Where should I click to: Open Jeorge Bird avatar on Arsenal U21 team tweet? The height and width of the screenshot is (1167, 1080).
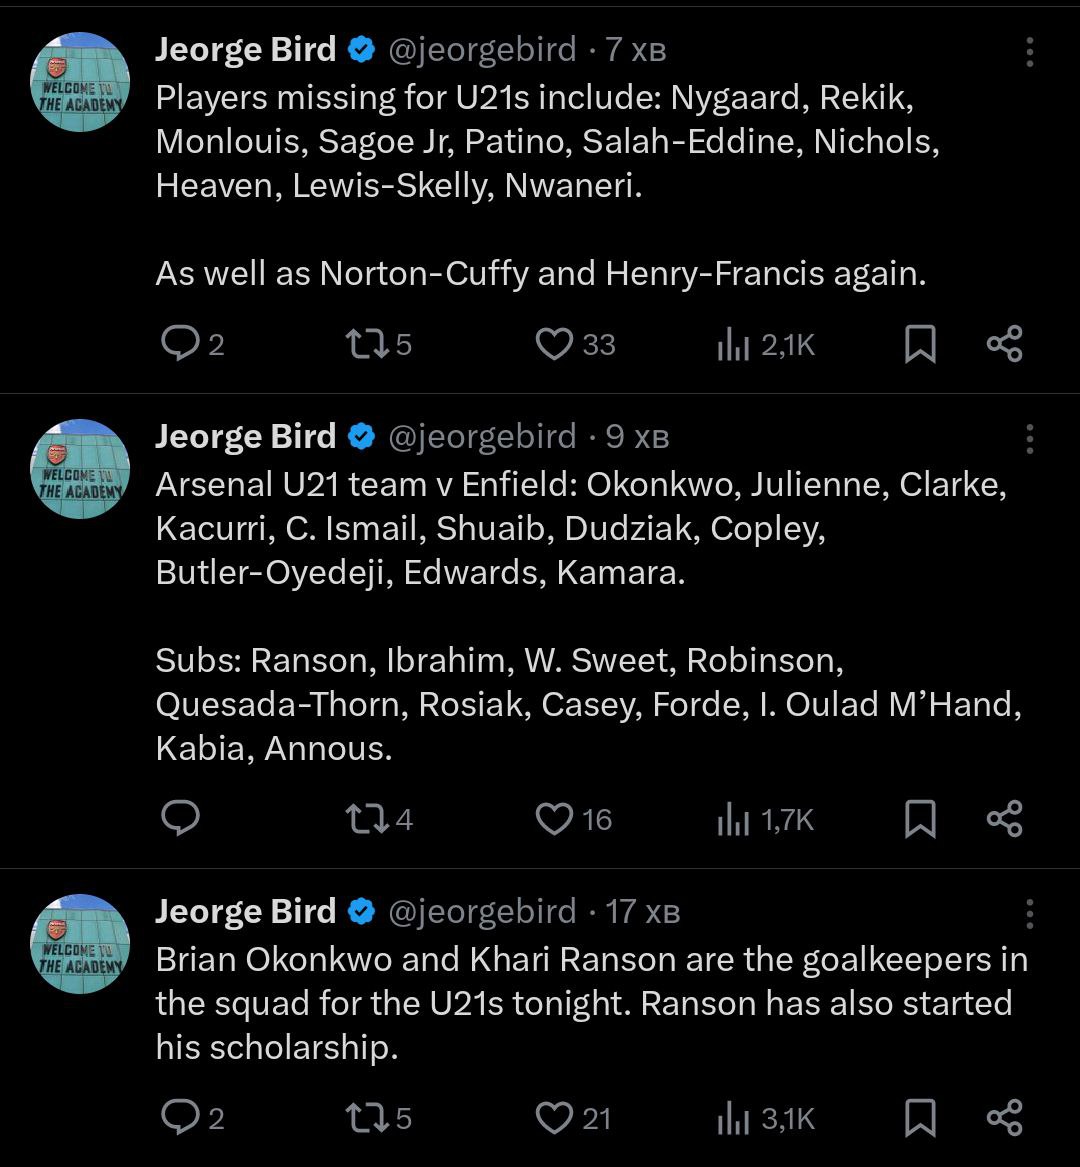tap(83, 468)
